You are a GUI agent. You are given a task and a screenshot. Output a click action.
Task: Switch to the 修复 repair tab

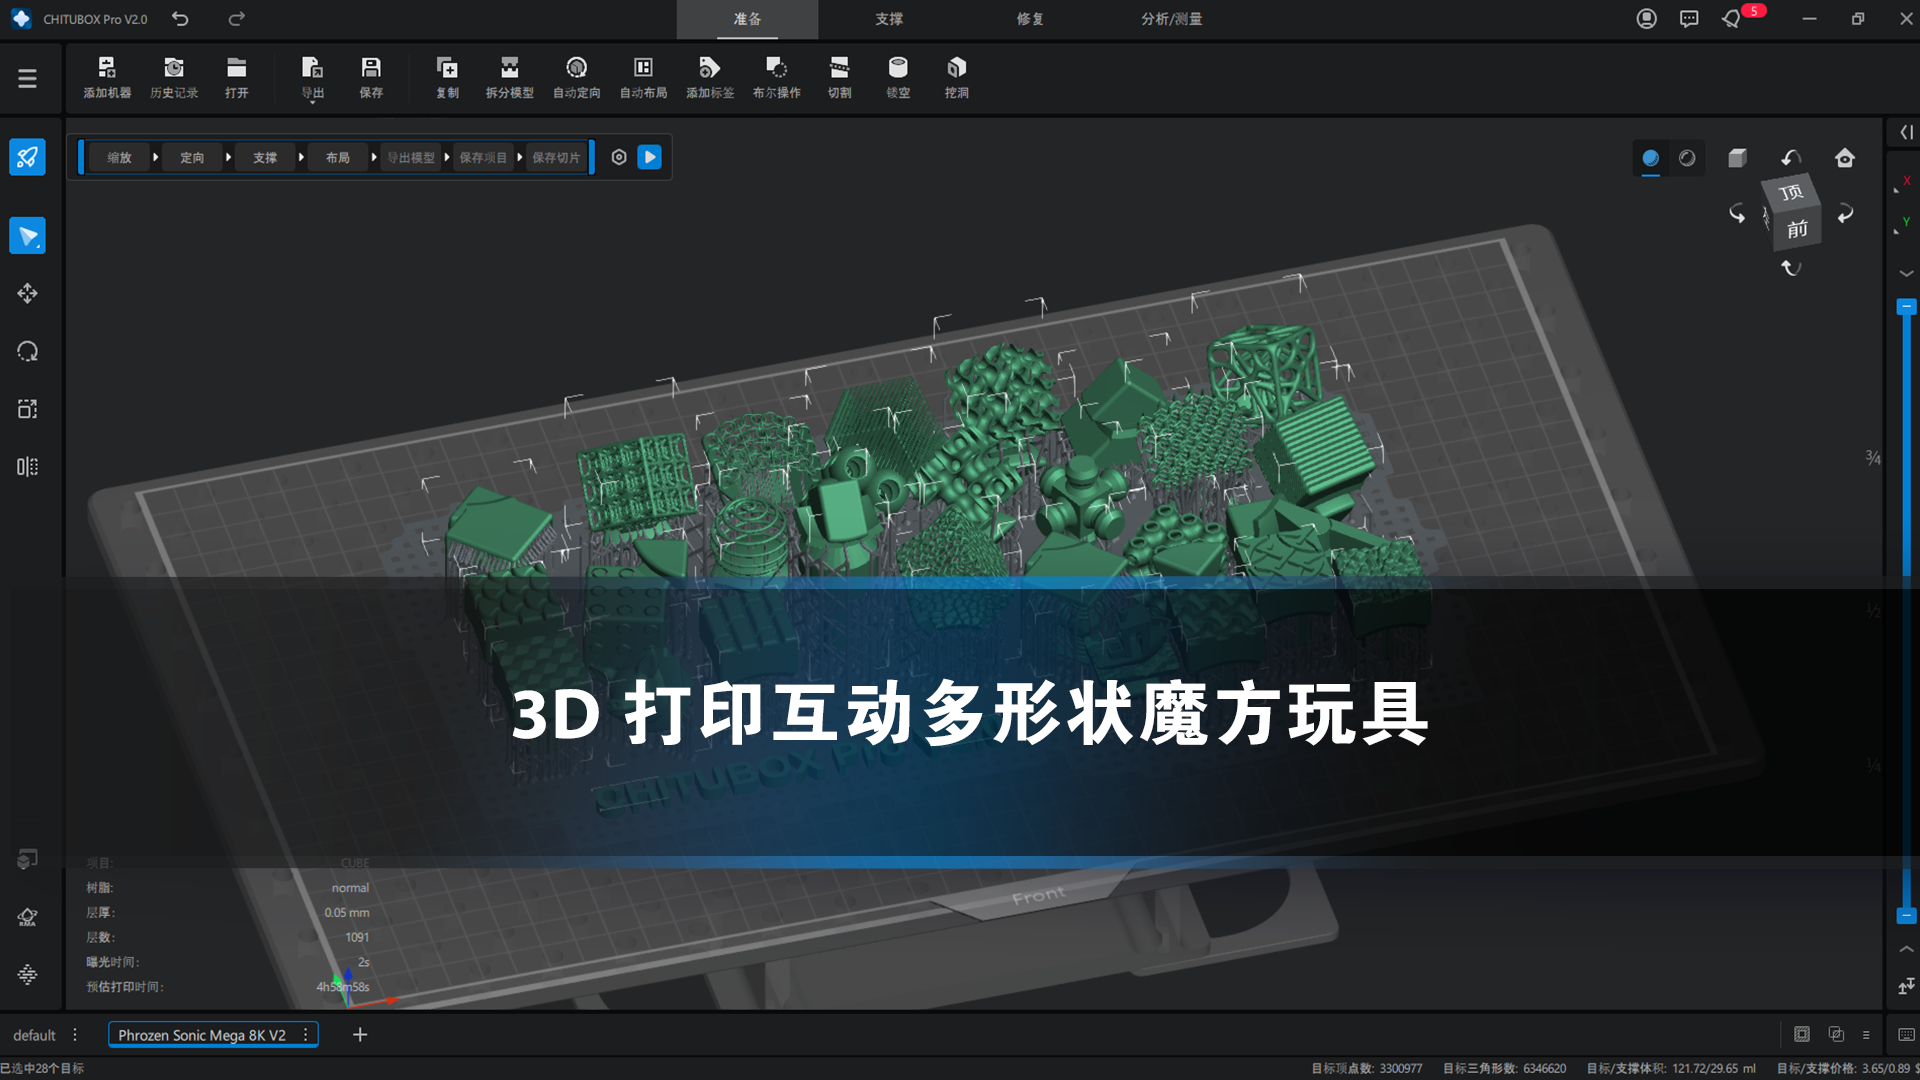(x=1030, y=19)
